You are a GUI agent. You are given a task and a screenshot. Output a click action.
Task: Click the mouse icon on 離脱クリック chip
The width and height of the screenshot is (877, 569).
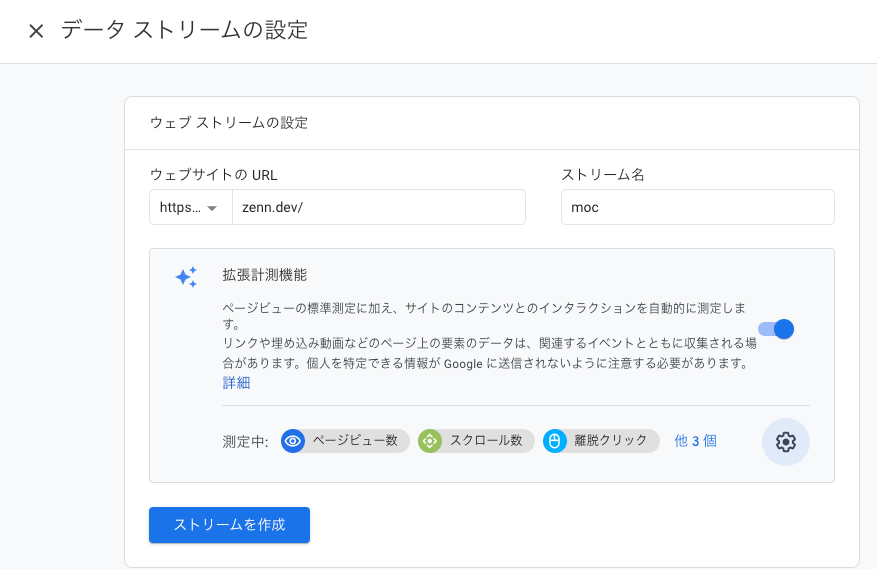coord(554,441)
